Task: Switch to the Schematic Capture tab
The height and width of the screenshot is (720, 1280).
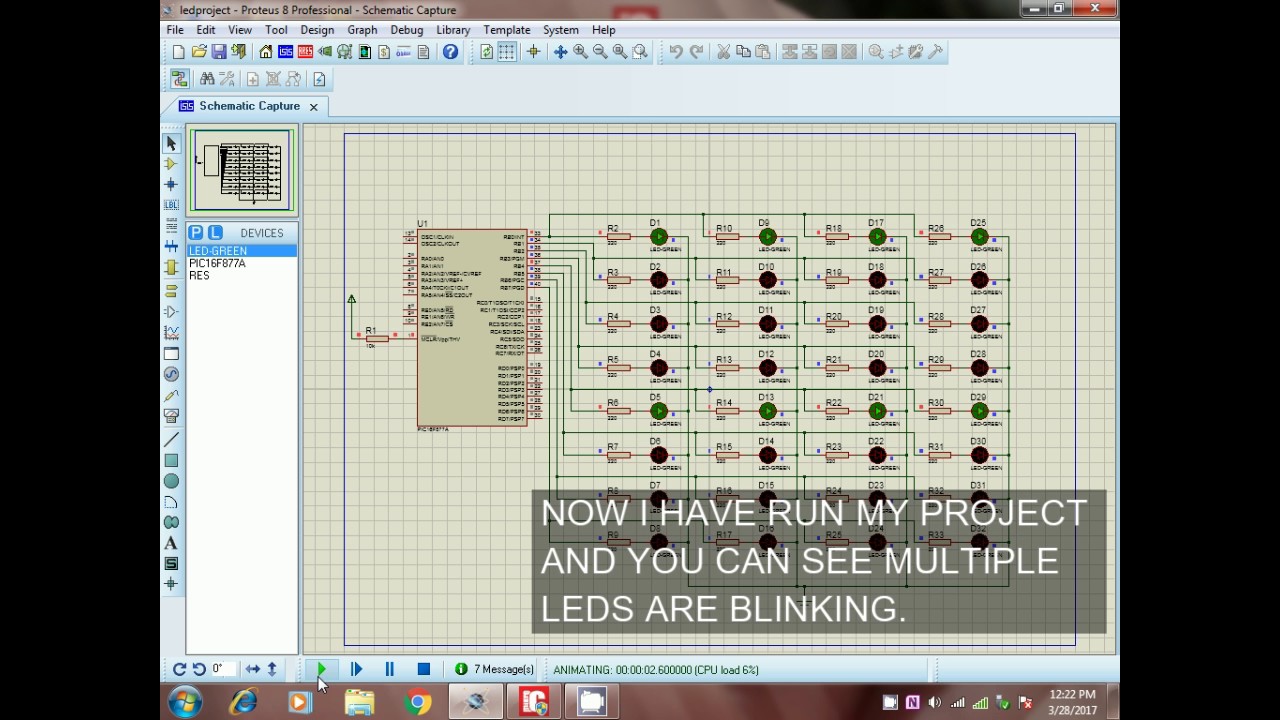Action: coord(249,106)
